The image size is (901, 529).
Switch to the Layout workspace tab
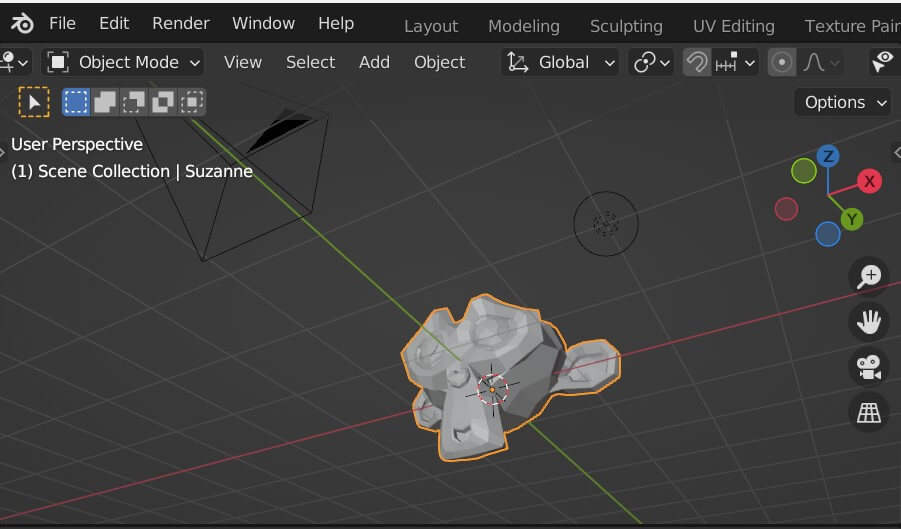pyautogui.click(x=431, y=26)
